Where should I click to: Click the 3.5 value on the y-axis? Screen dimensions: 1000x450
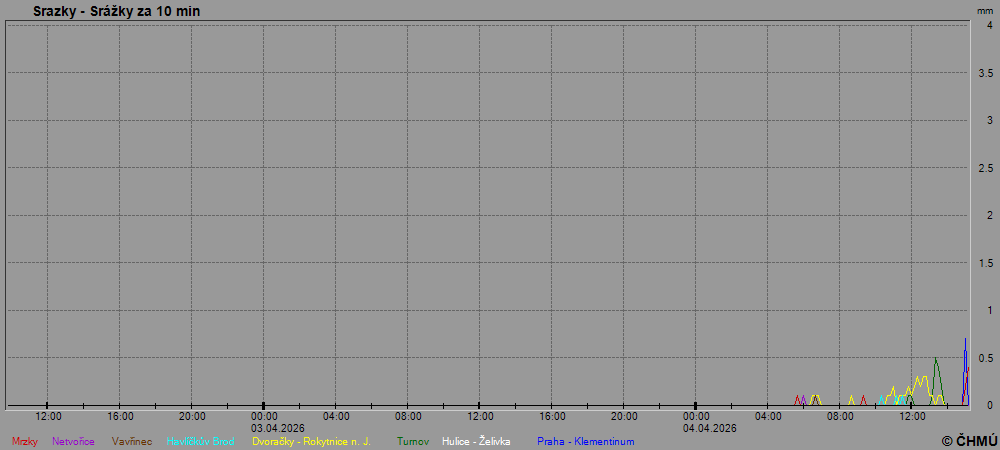(984, 73)
